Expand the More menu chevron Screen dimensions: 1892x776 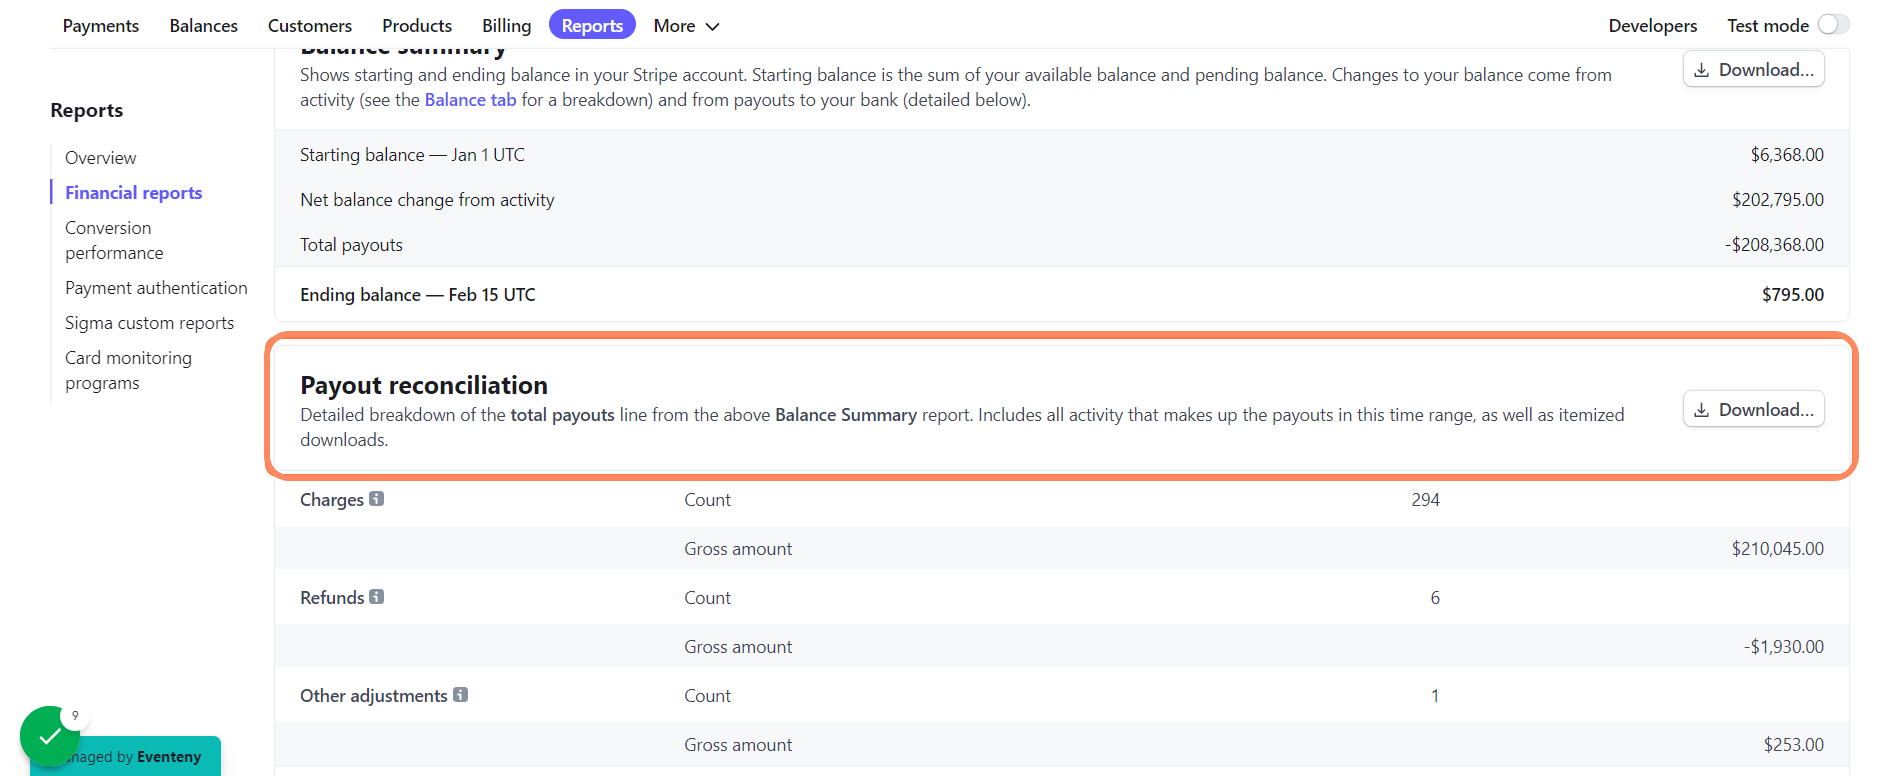[x=713, y=27]
